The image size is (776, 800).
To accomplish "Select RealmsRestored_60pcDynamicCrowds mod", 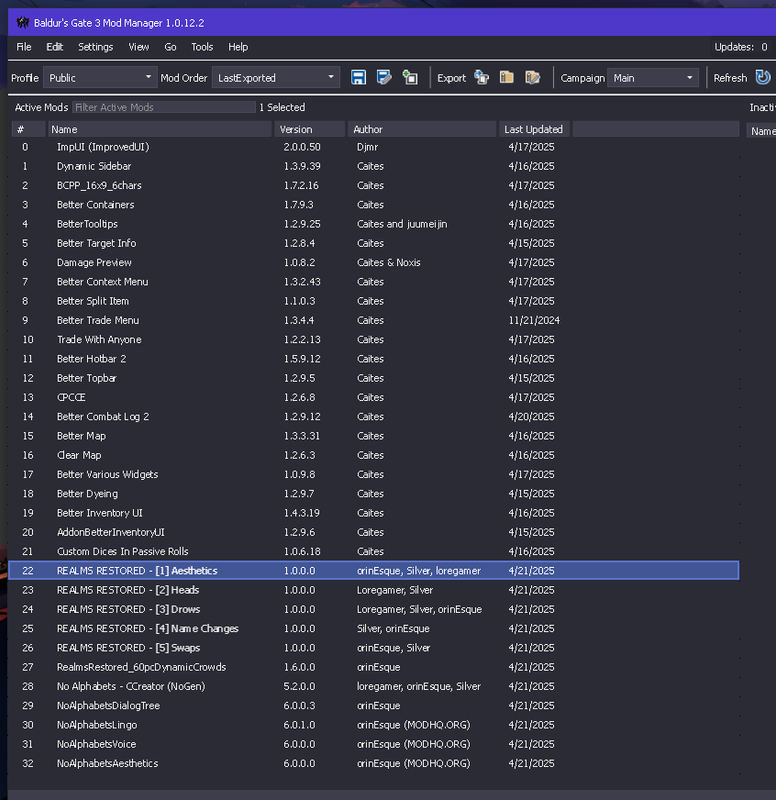I will point(374,667).
